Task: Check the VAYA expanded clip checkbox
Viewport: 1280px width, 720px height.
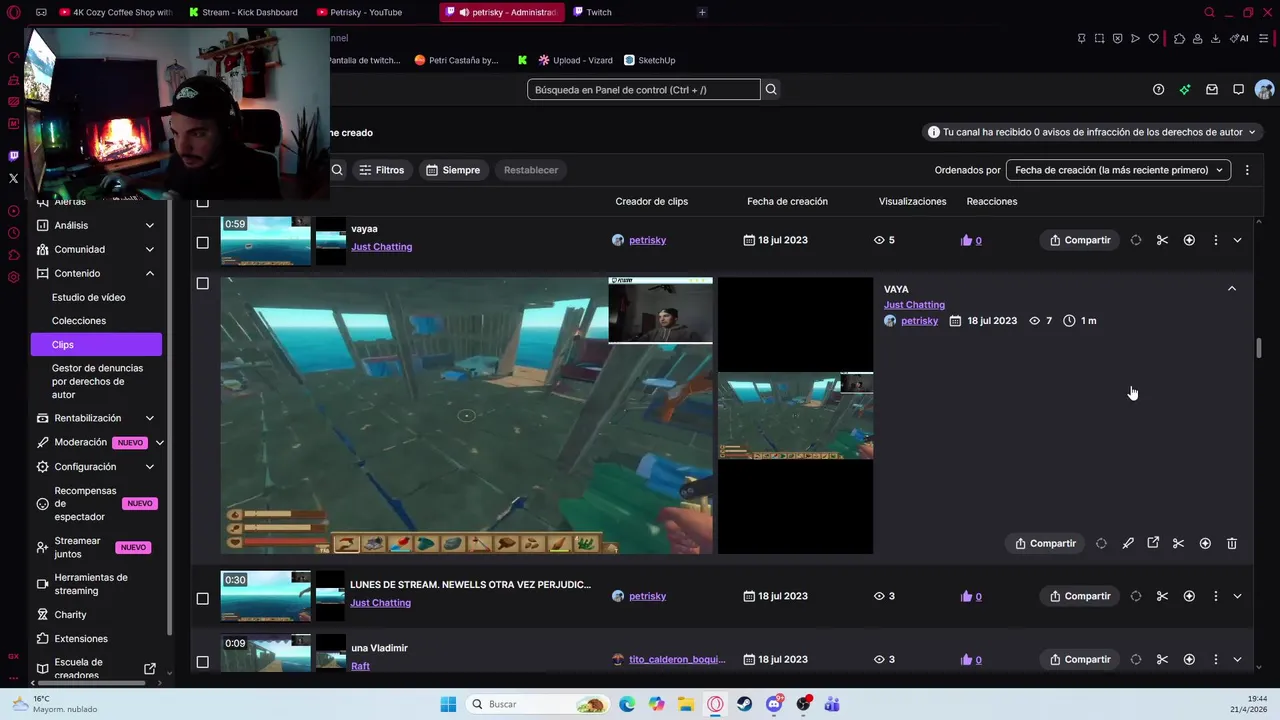Action: (202, 283)
